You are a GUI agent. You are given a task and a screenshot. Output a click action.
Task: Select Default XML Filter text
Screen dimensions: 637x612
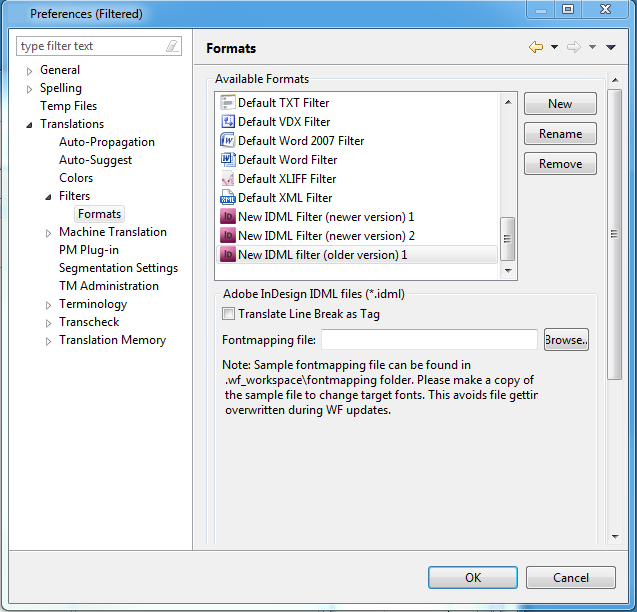click(285, 197)
